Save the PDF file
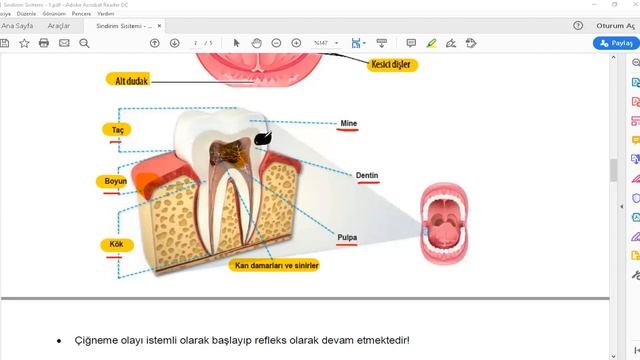This screenshot has height=360, width=640. [x=4, y=43]
